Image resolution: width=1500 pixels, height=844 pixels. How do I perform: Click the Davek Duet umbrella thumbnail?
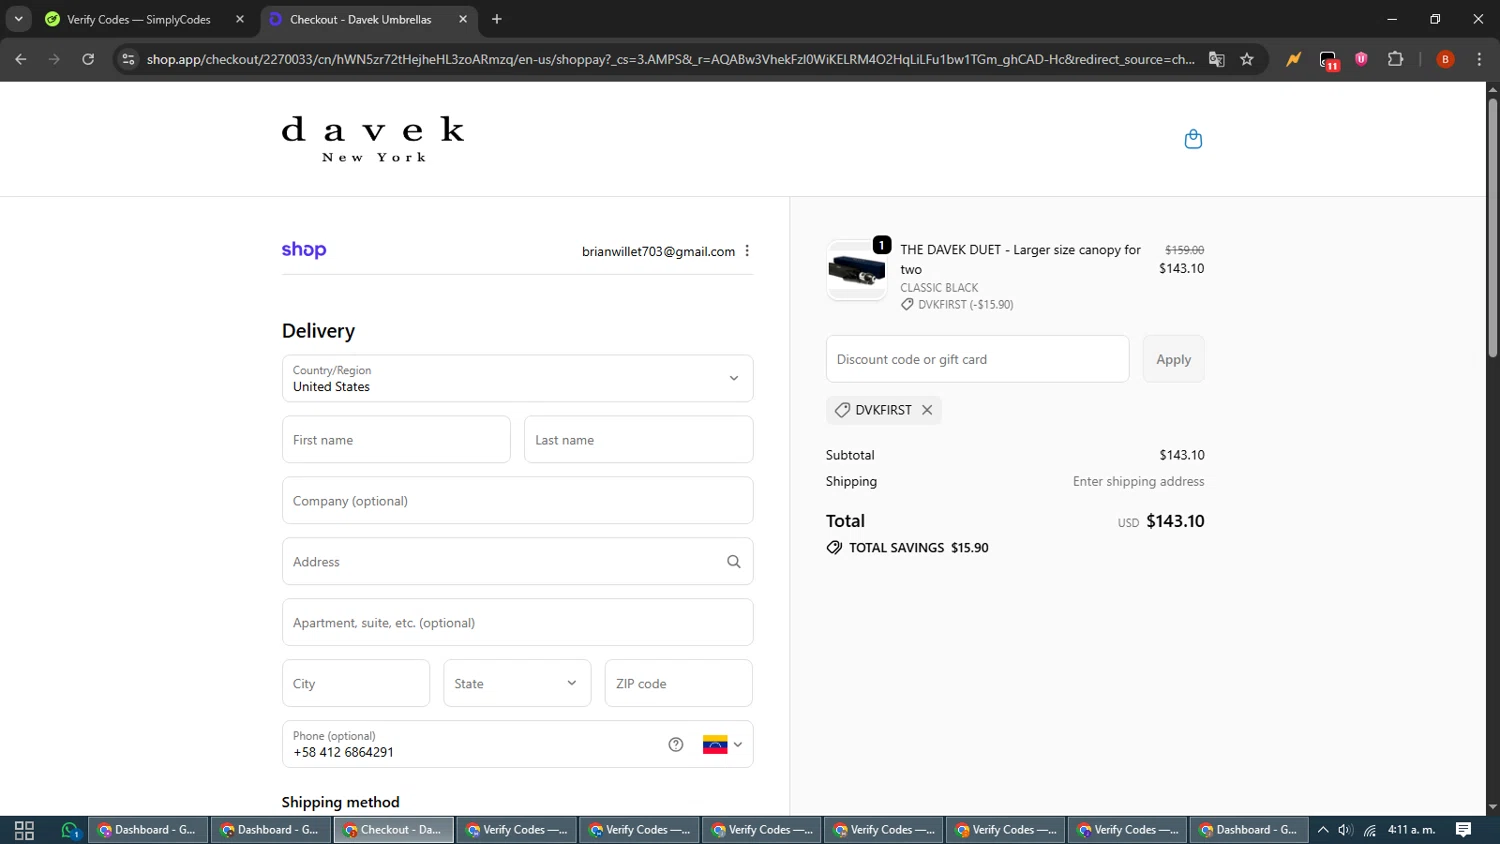tap(857, 270)
